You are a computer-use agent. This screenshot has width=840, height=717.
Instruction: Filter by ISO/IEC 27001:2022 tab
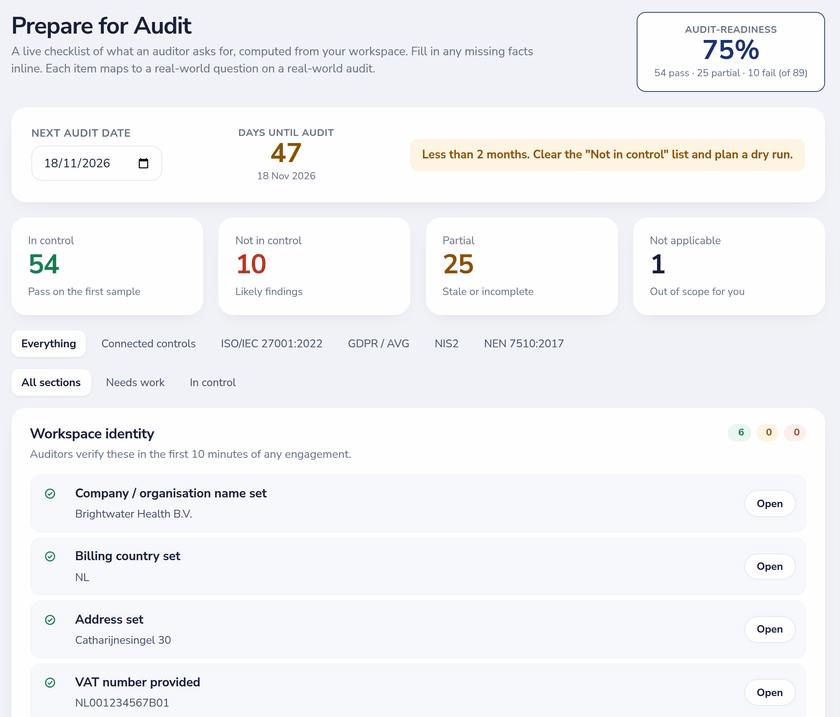tap(272, 343)
